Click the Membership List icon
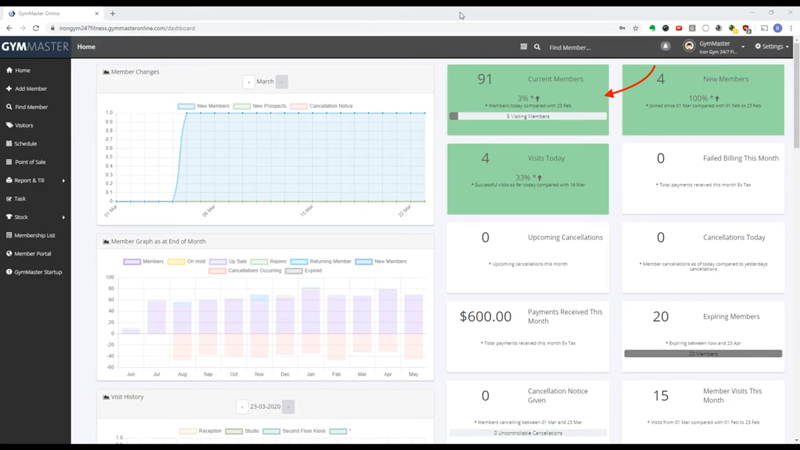Image resolution: width=800 pixels, height=450 pixels. tap(9, 235)
